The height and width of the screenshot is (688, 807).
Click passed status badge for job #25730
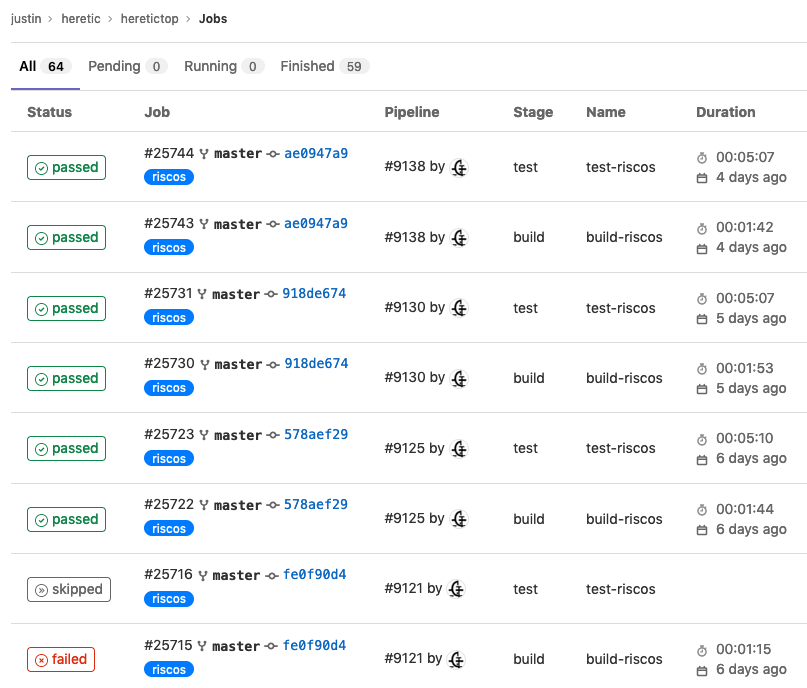pyautogui.click(x=68, y=379)
